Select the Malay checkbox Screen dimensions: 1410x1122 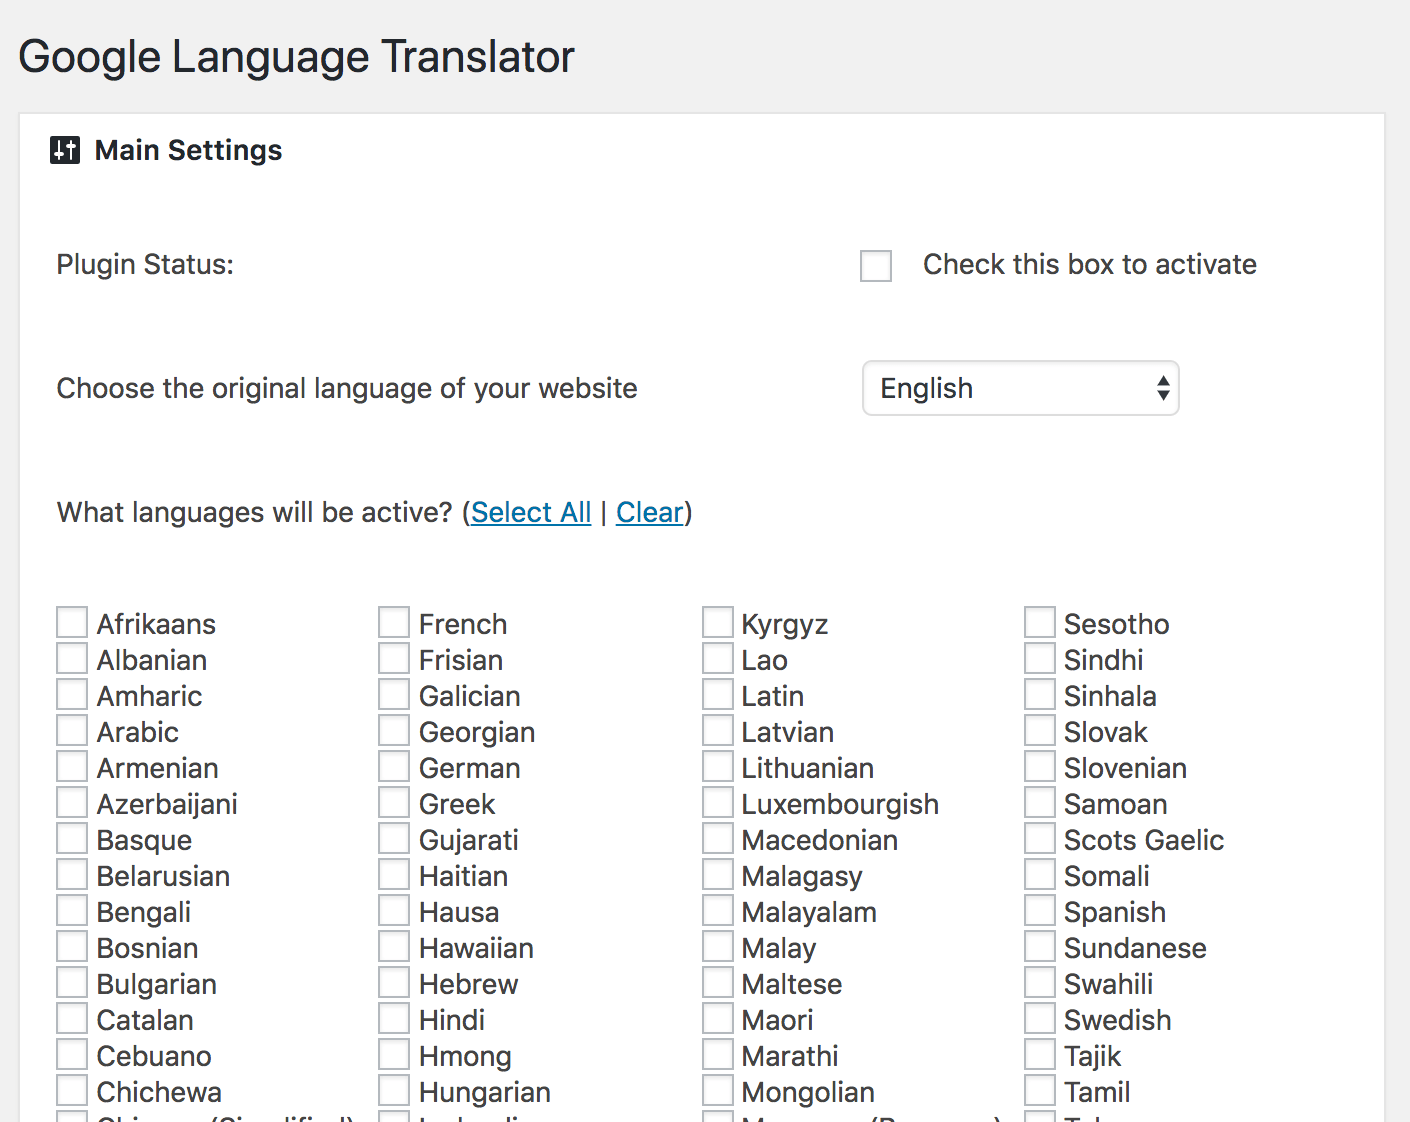tap(718, 946)
